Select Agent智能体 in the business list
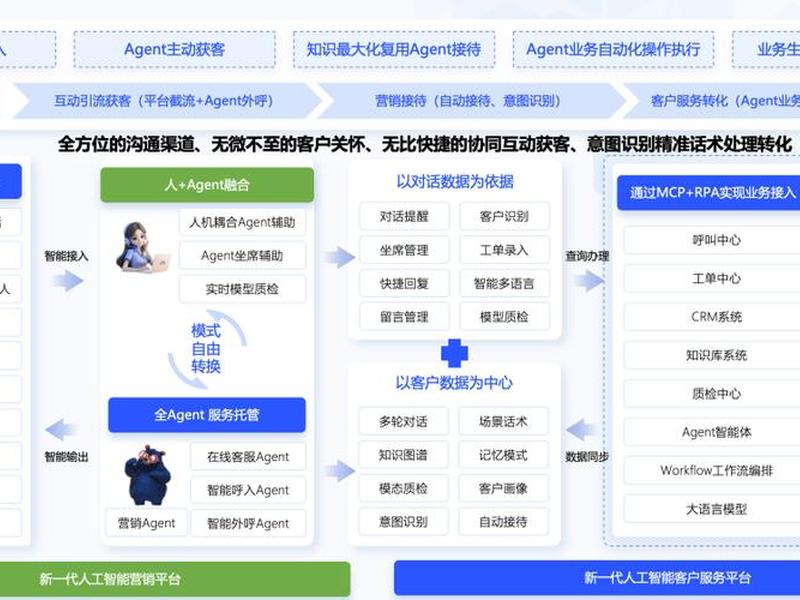 click(712, 432)
